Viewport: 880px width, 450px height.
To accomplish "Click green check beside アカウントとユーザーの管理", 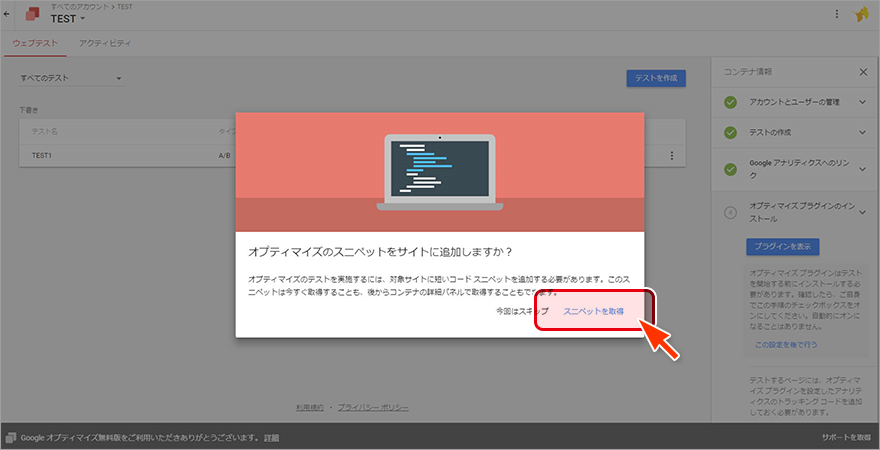I will [730, 102].
